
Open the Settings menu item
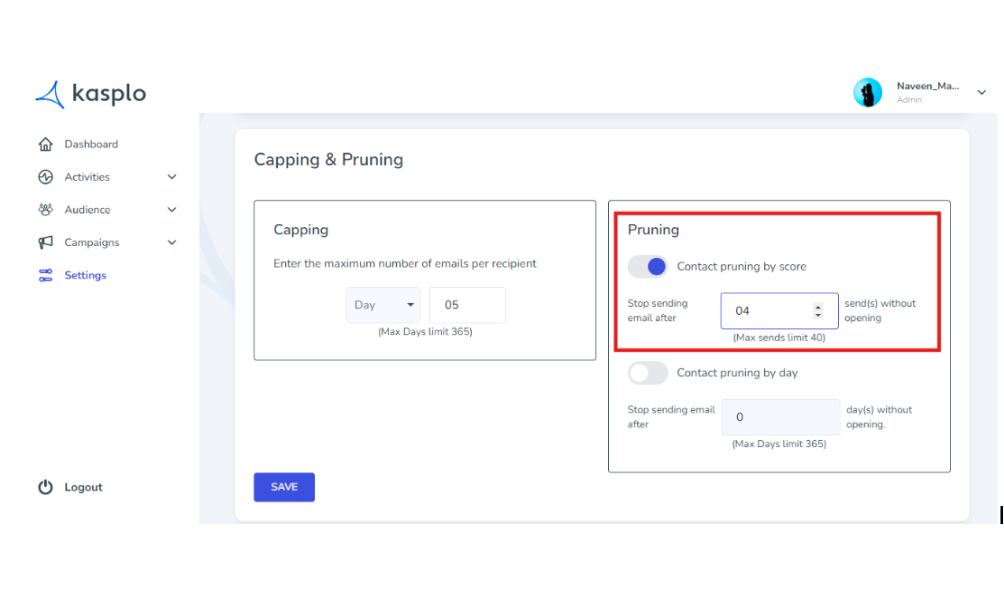[85, 275]
